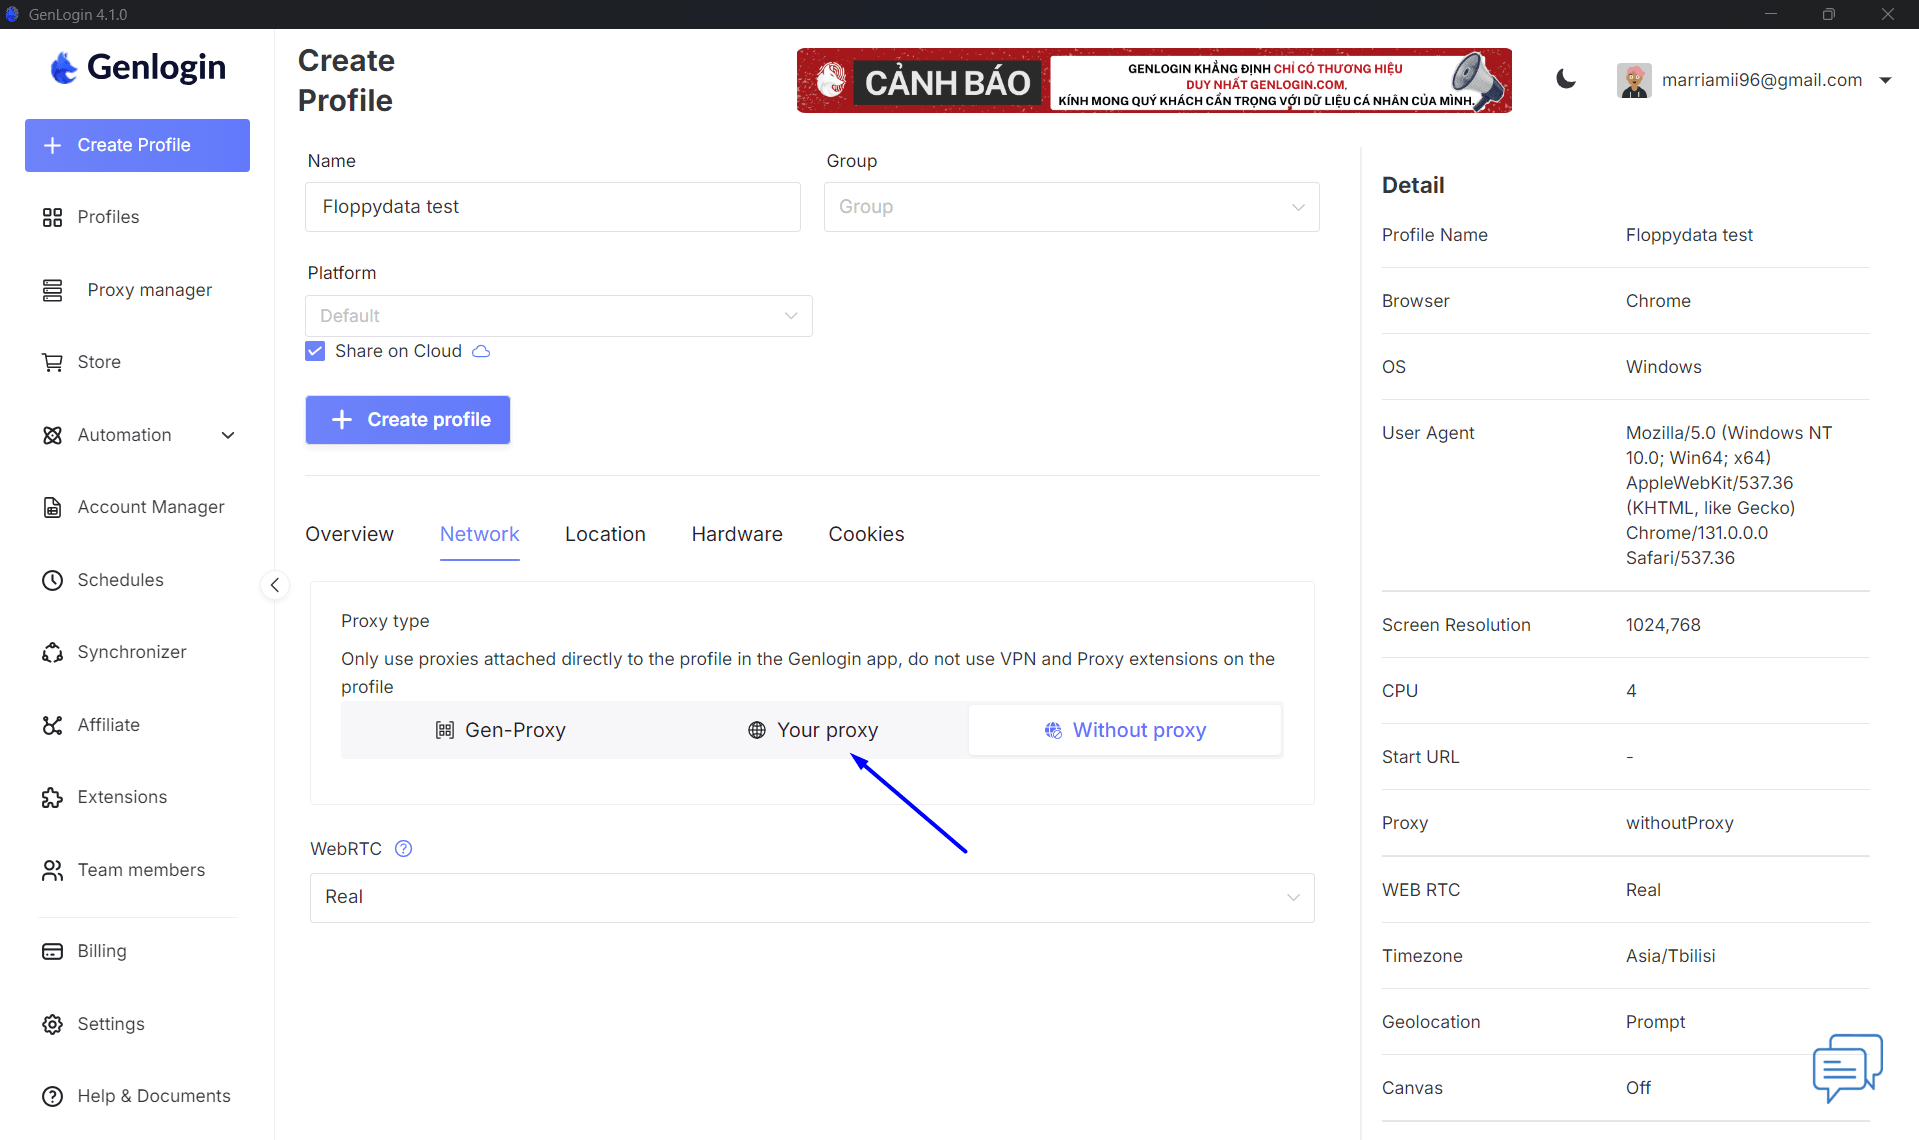Click the Extensions puzzle icon
The image size is (1919, 1140).
coord(52,797)
